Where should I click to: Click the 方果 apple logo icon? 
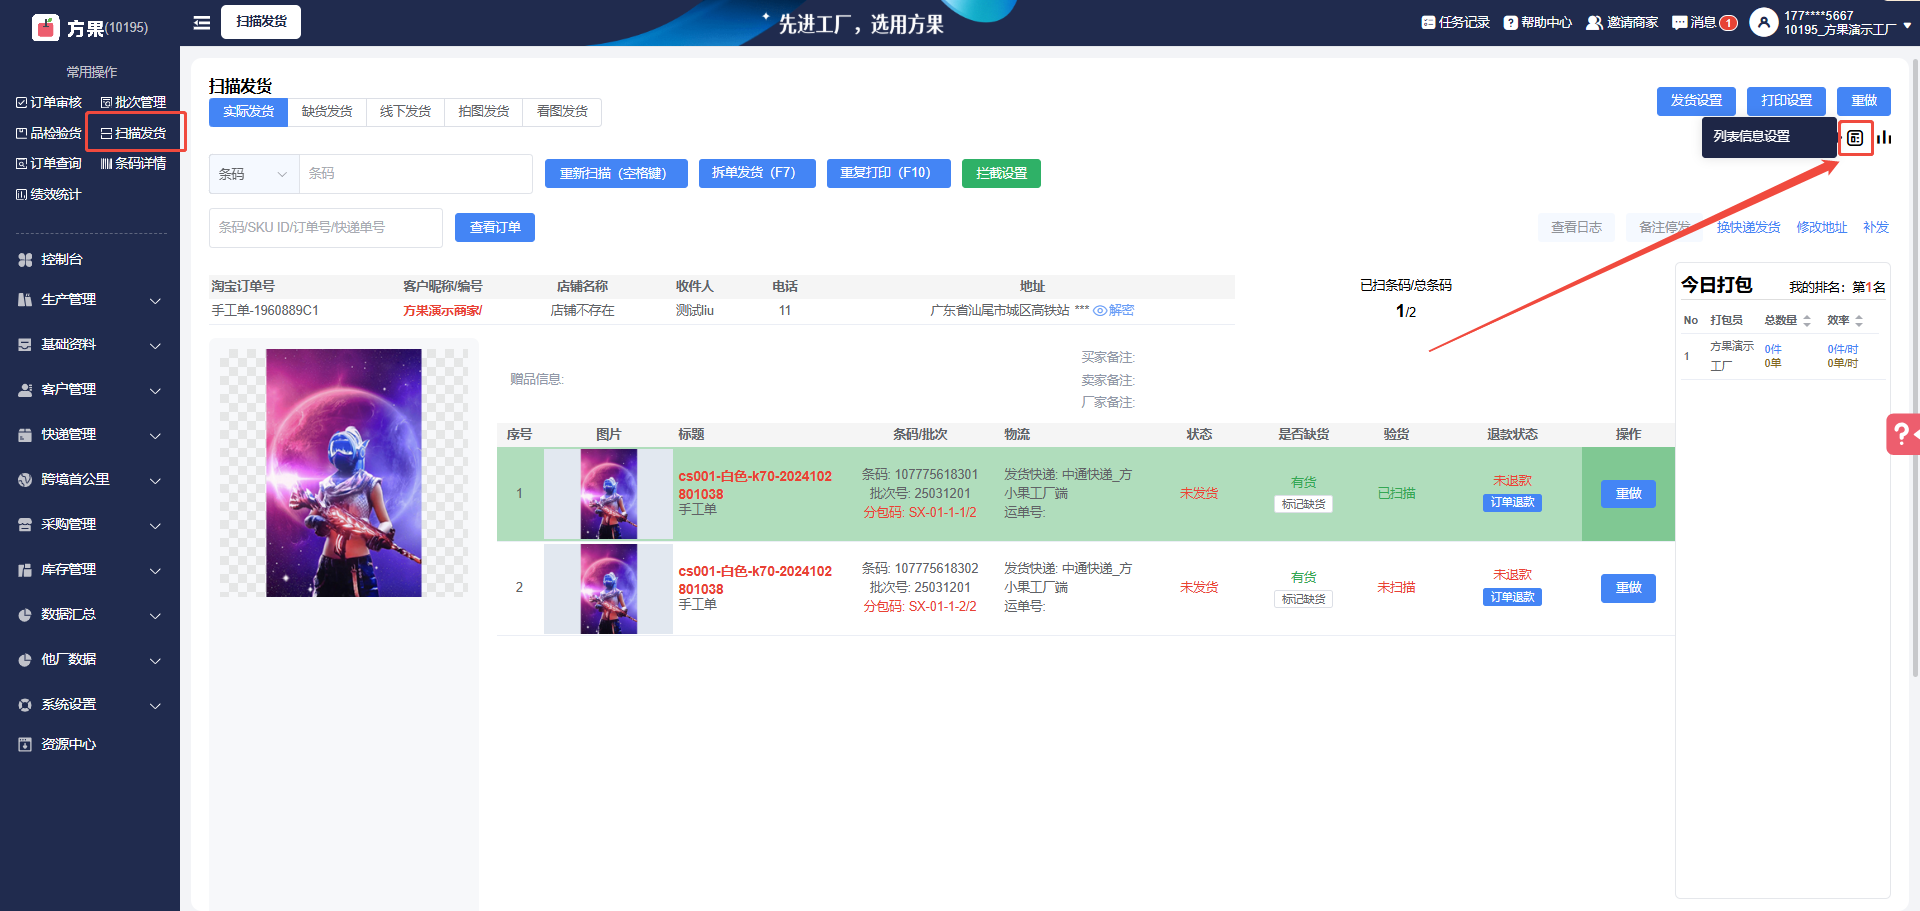point(46,27)
